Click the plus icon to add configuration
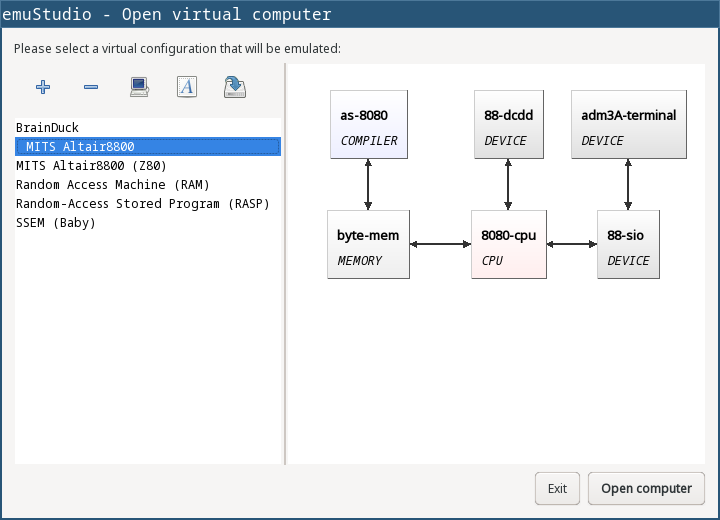 coord(43,87)
